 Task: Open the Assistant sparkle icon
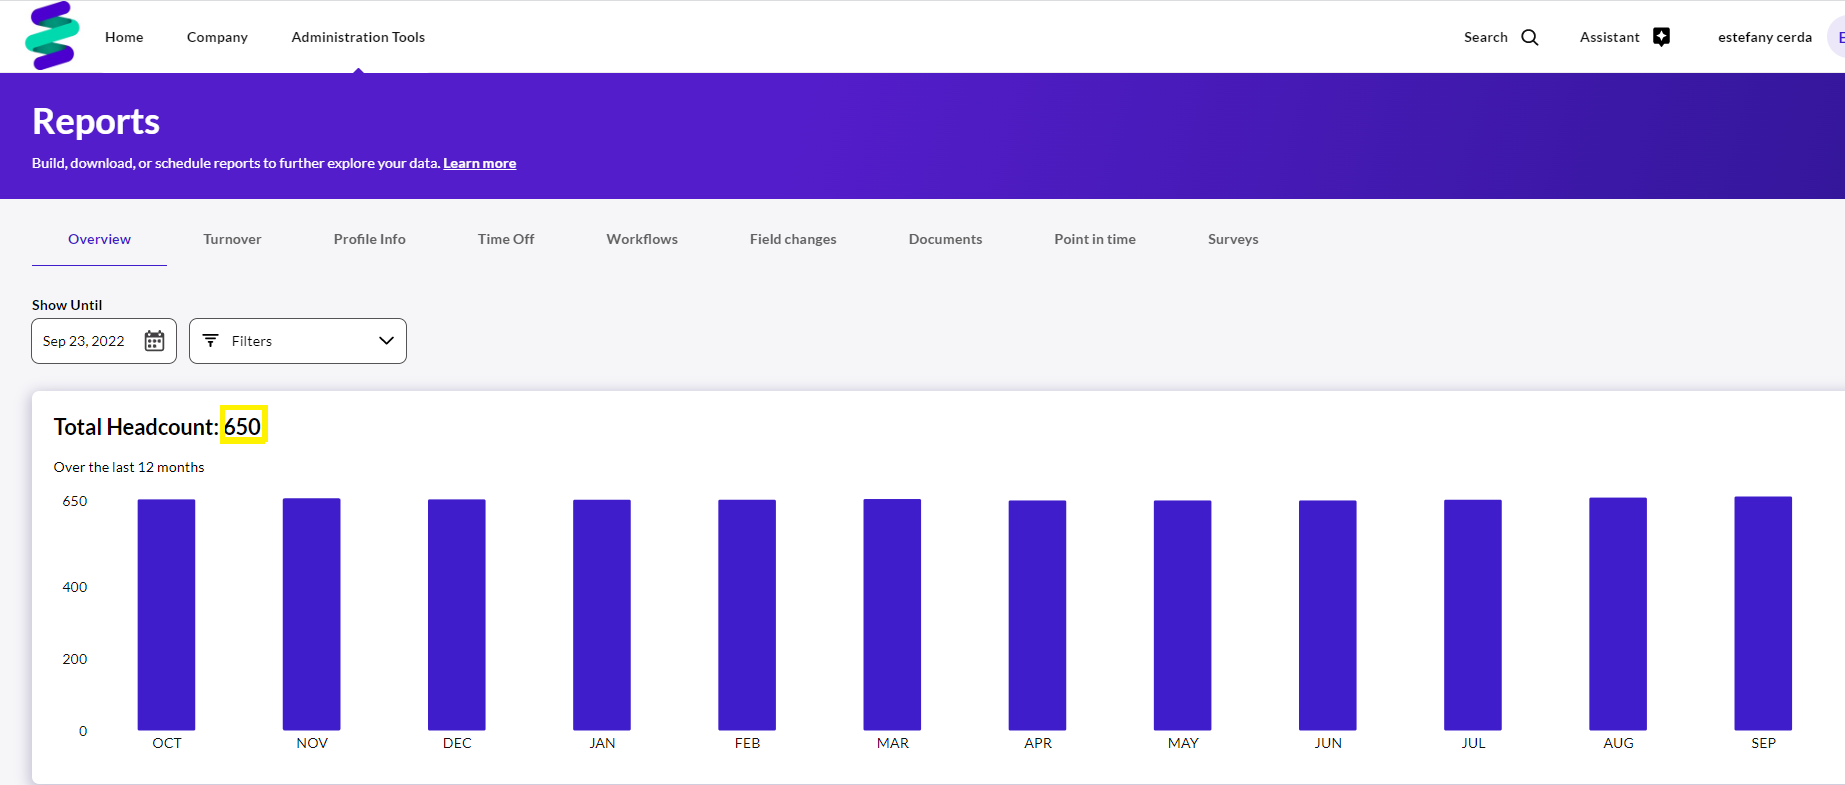coord(1661,37)
